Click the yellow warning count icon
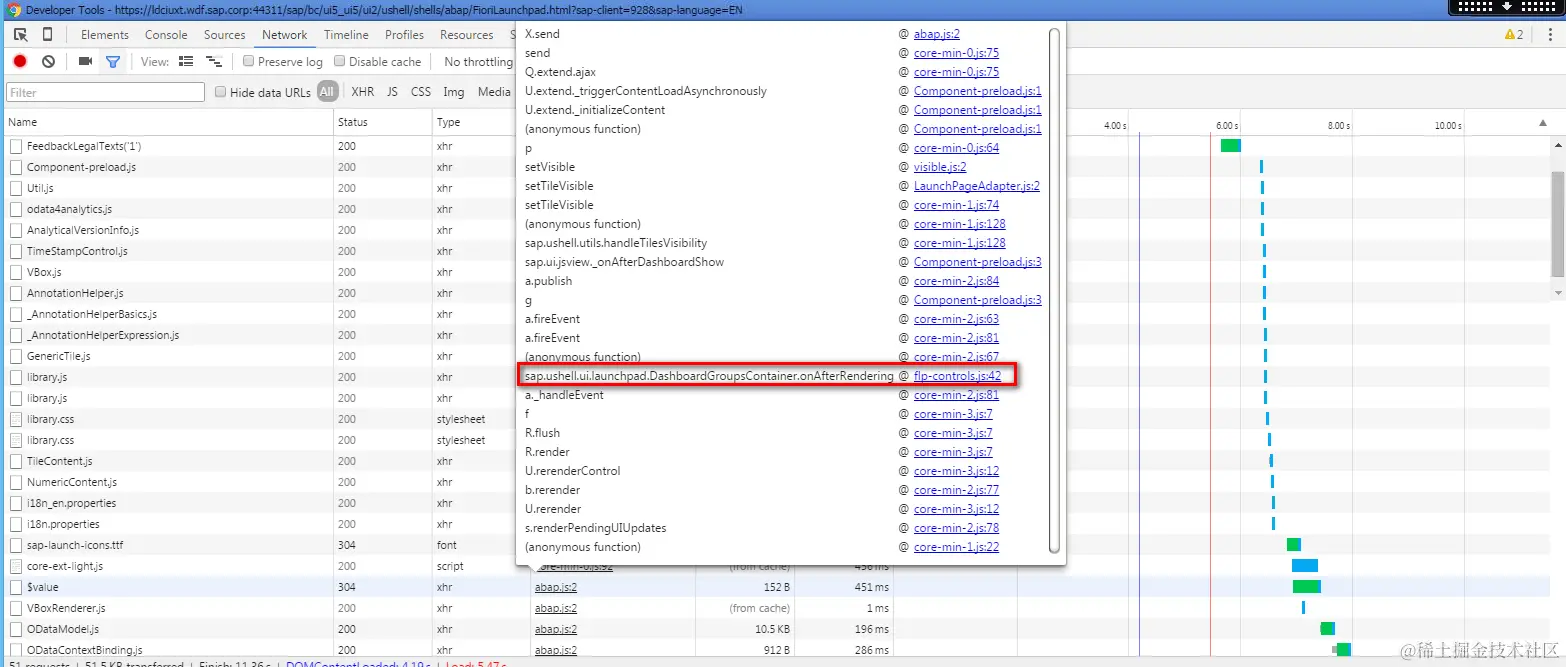The height and width of the screenshot is (667, 1566). pos(1514,35)
